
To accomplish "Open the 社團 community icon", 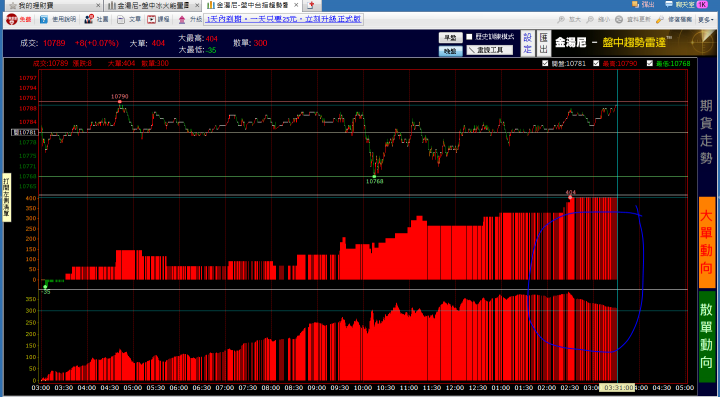I will pyautogui.click(x=89, y=20).
